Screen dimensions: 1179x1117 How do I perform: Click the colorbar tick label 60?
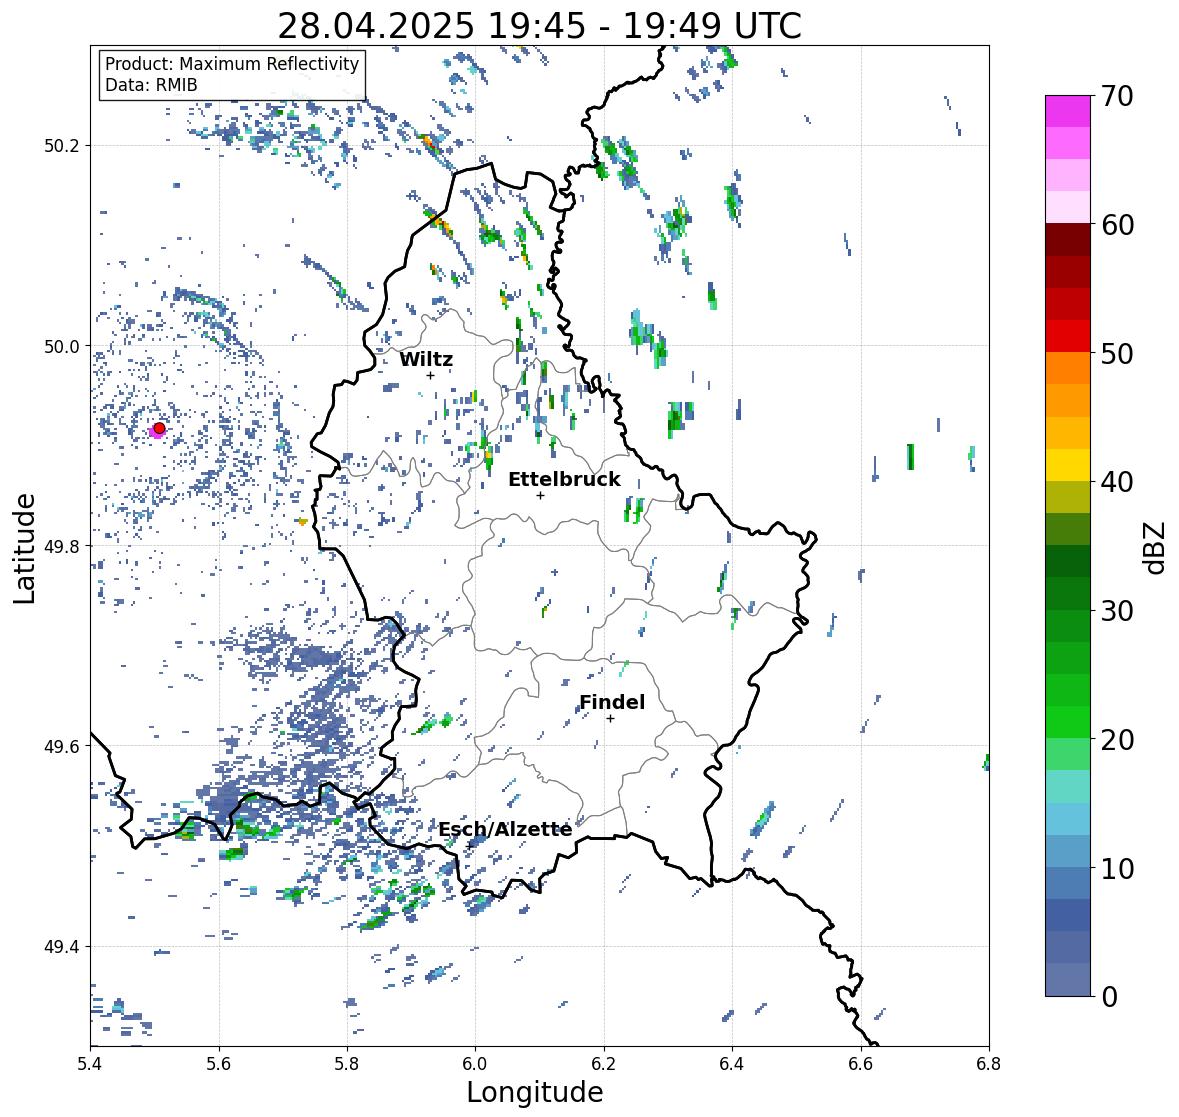pos(1117,225)
